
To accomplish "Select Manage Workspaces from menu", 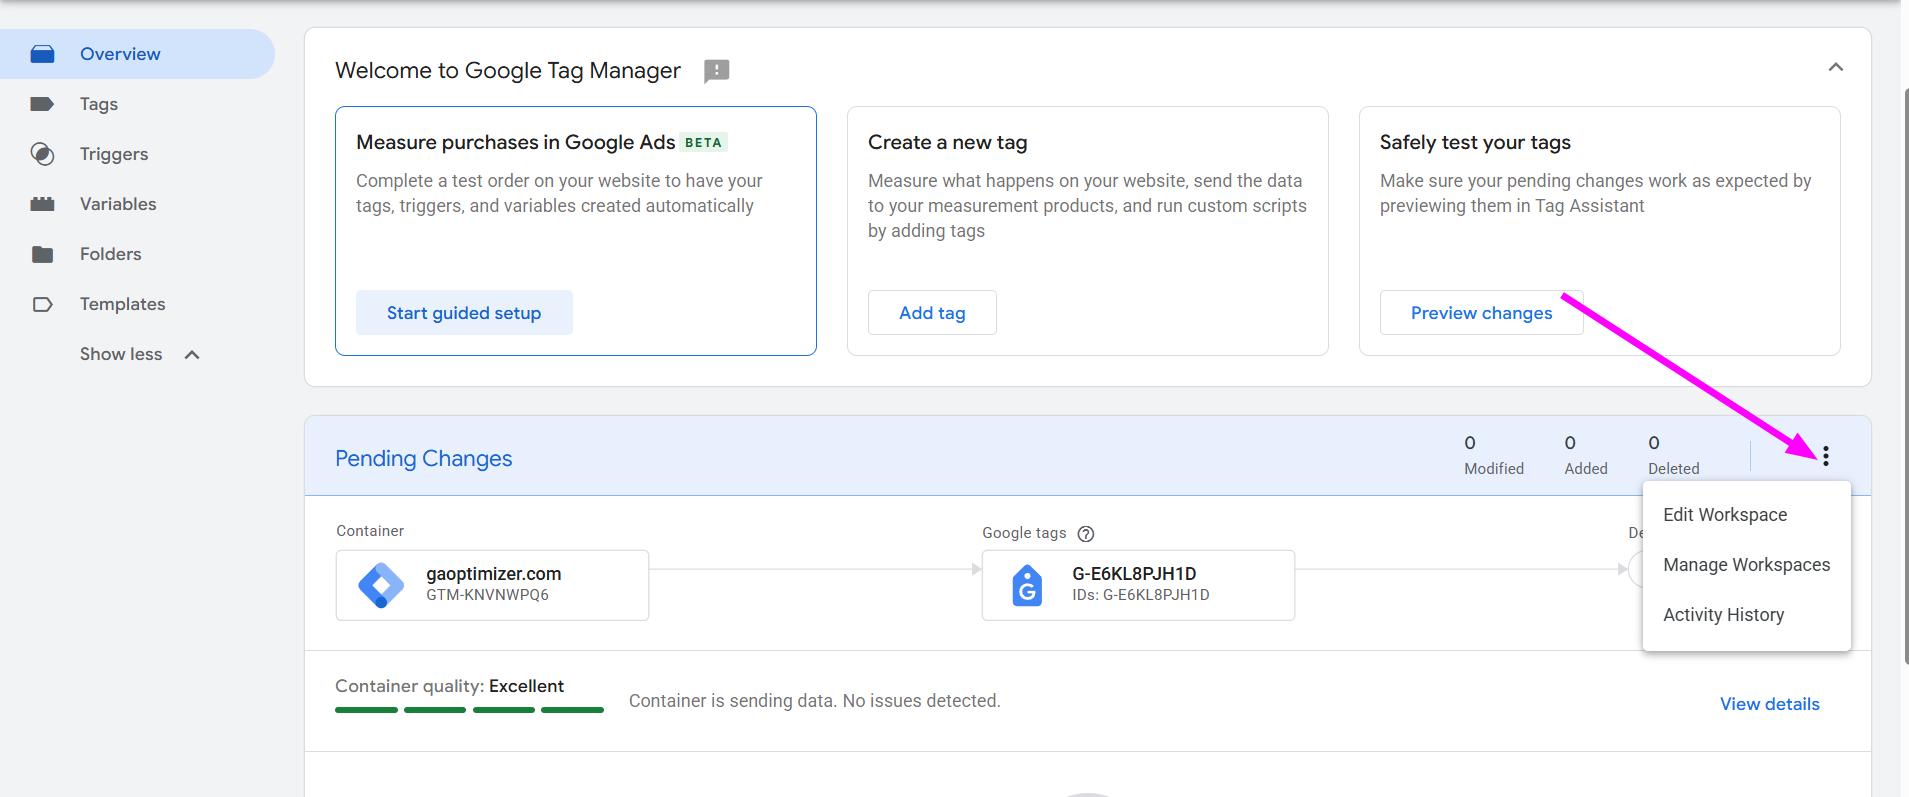I will (1746, 565).
